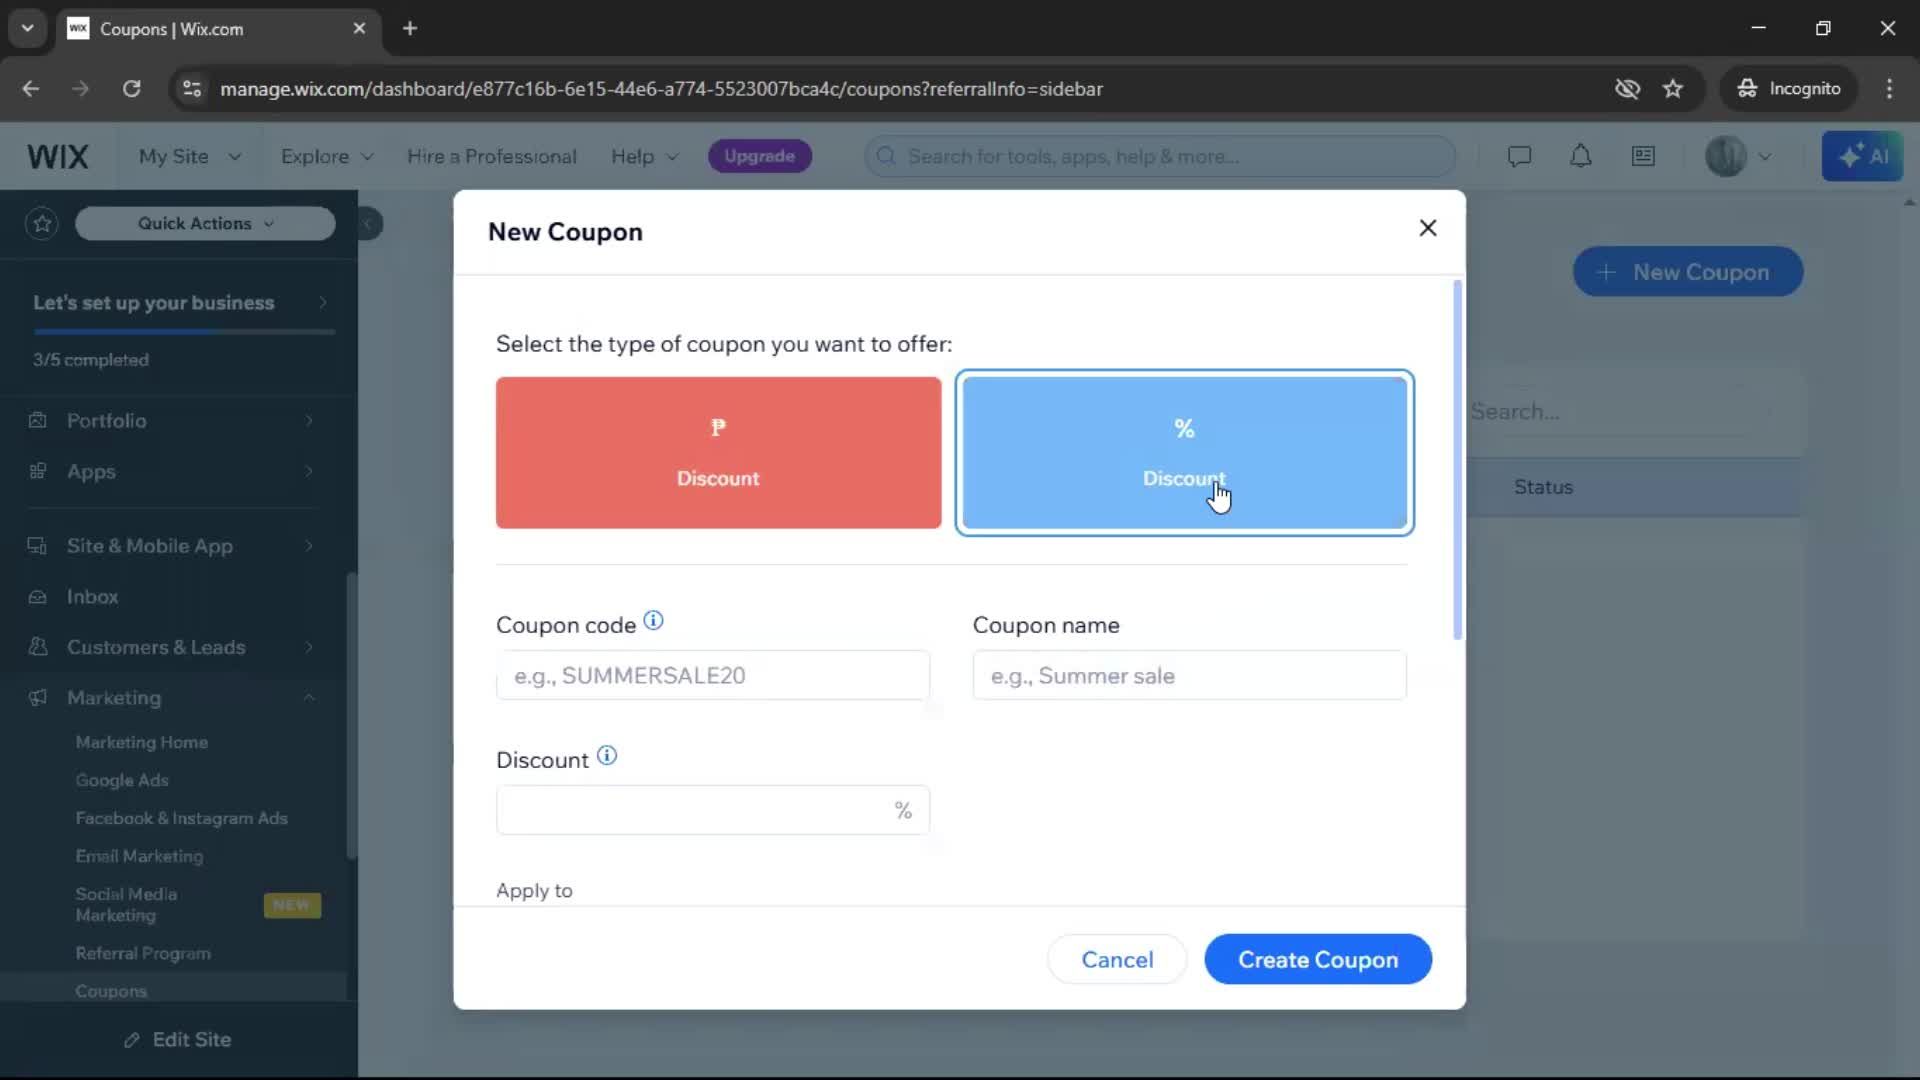Open the Chrome three-dot menu
Viewport: 1920px width, 1080px height.
[x=1889, y=89]
